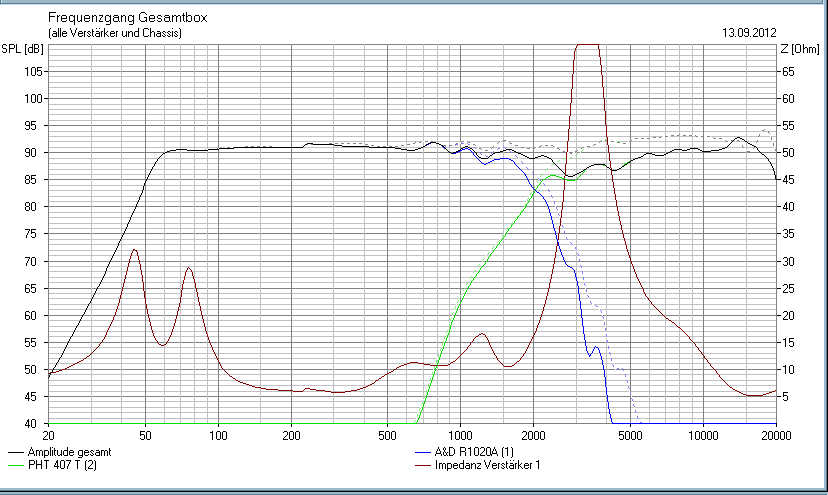Click the date '13.09.2012'

click(749, 33)
